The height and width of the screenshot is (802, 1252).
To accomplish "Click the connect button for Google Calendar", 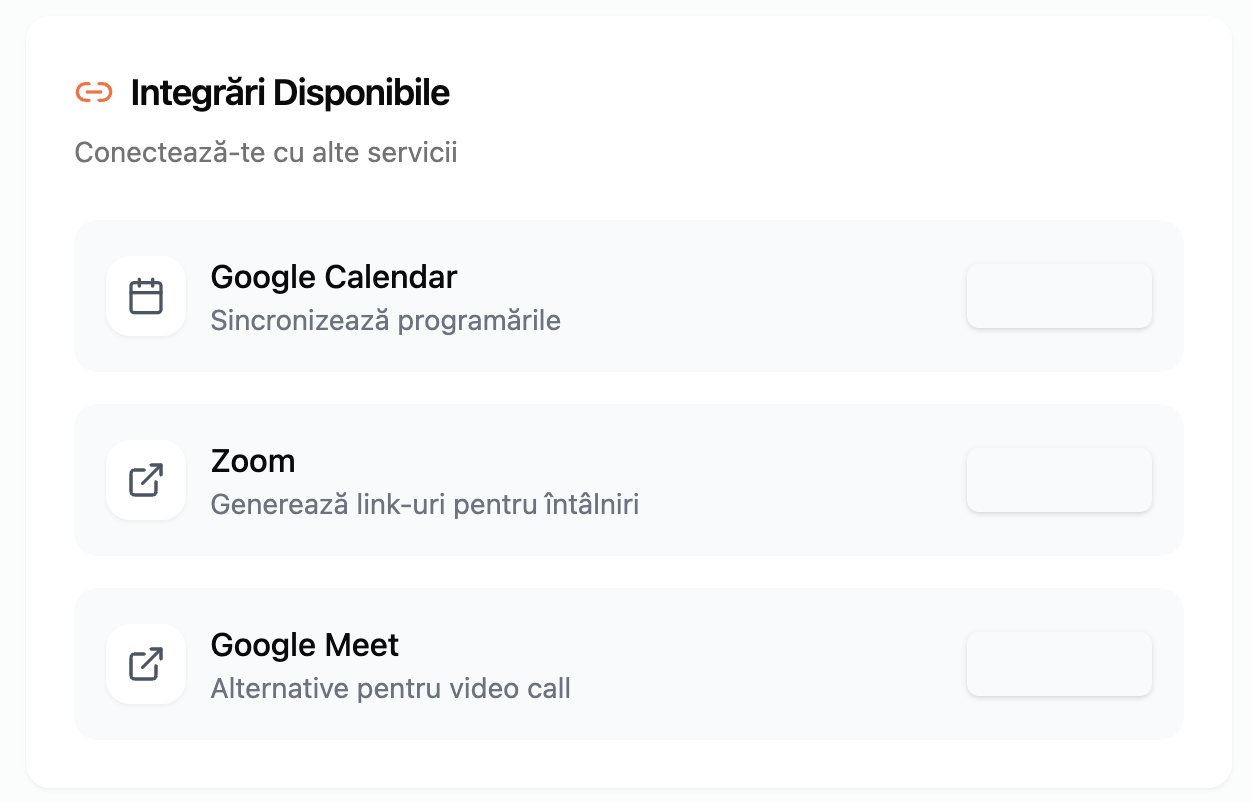I will click(x=1059, y=296).
